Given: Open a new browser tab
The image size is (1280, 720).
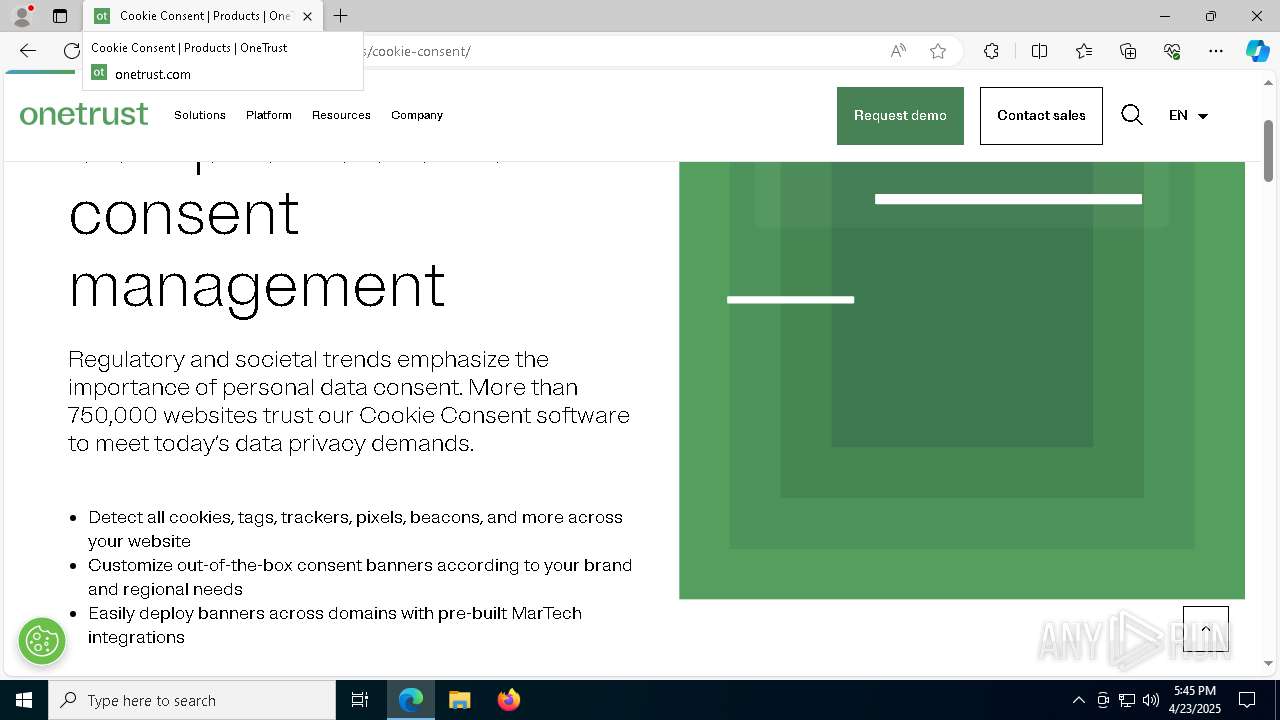Looking at the screenshot, I should click(x=341, y=16).
